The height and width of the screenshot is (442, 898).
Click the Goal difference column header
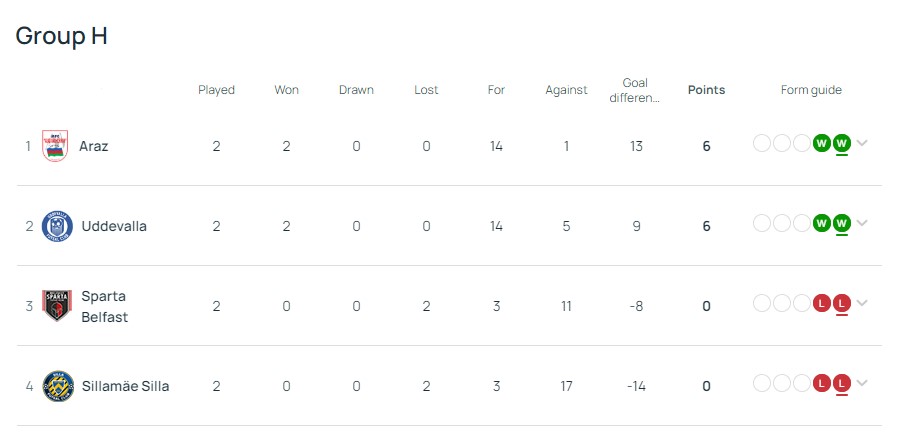click(635, 90)
